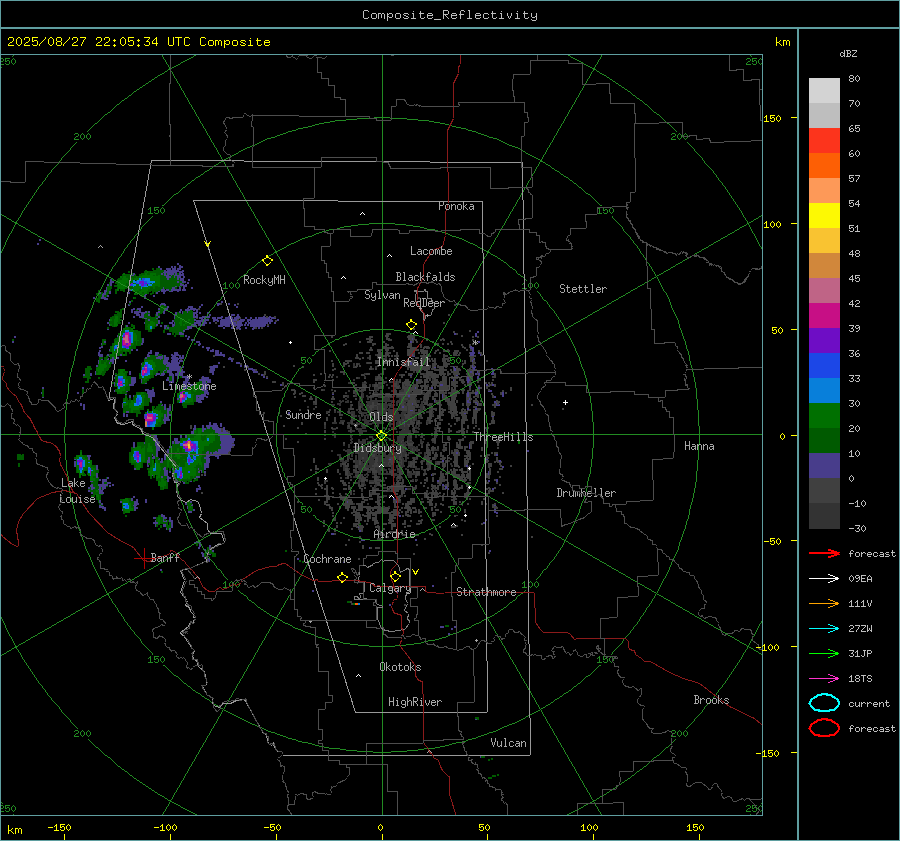Click the Calgary city label
900x841 pixels.
[390, 588]
